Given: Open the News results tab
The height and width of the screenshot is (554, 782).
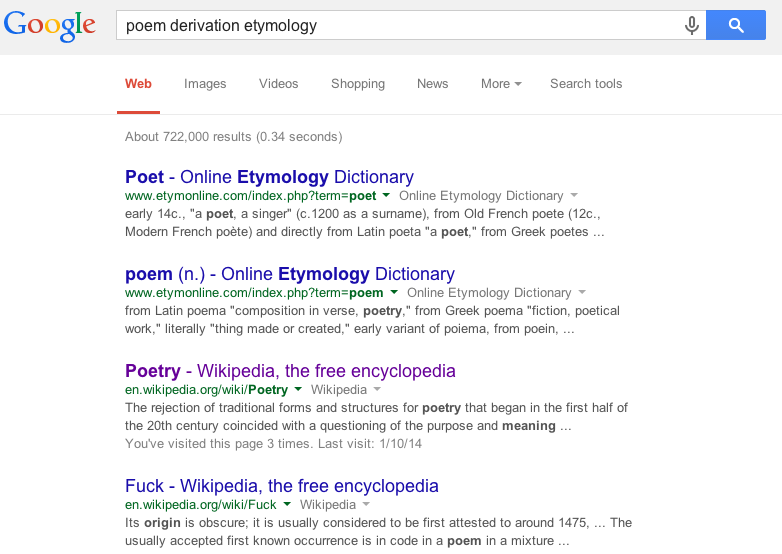Looking at the screenshot, I should coord(432,84).
